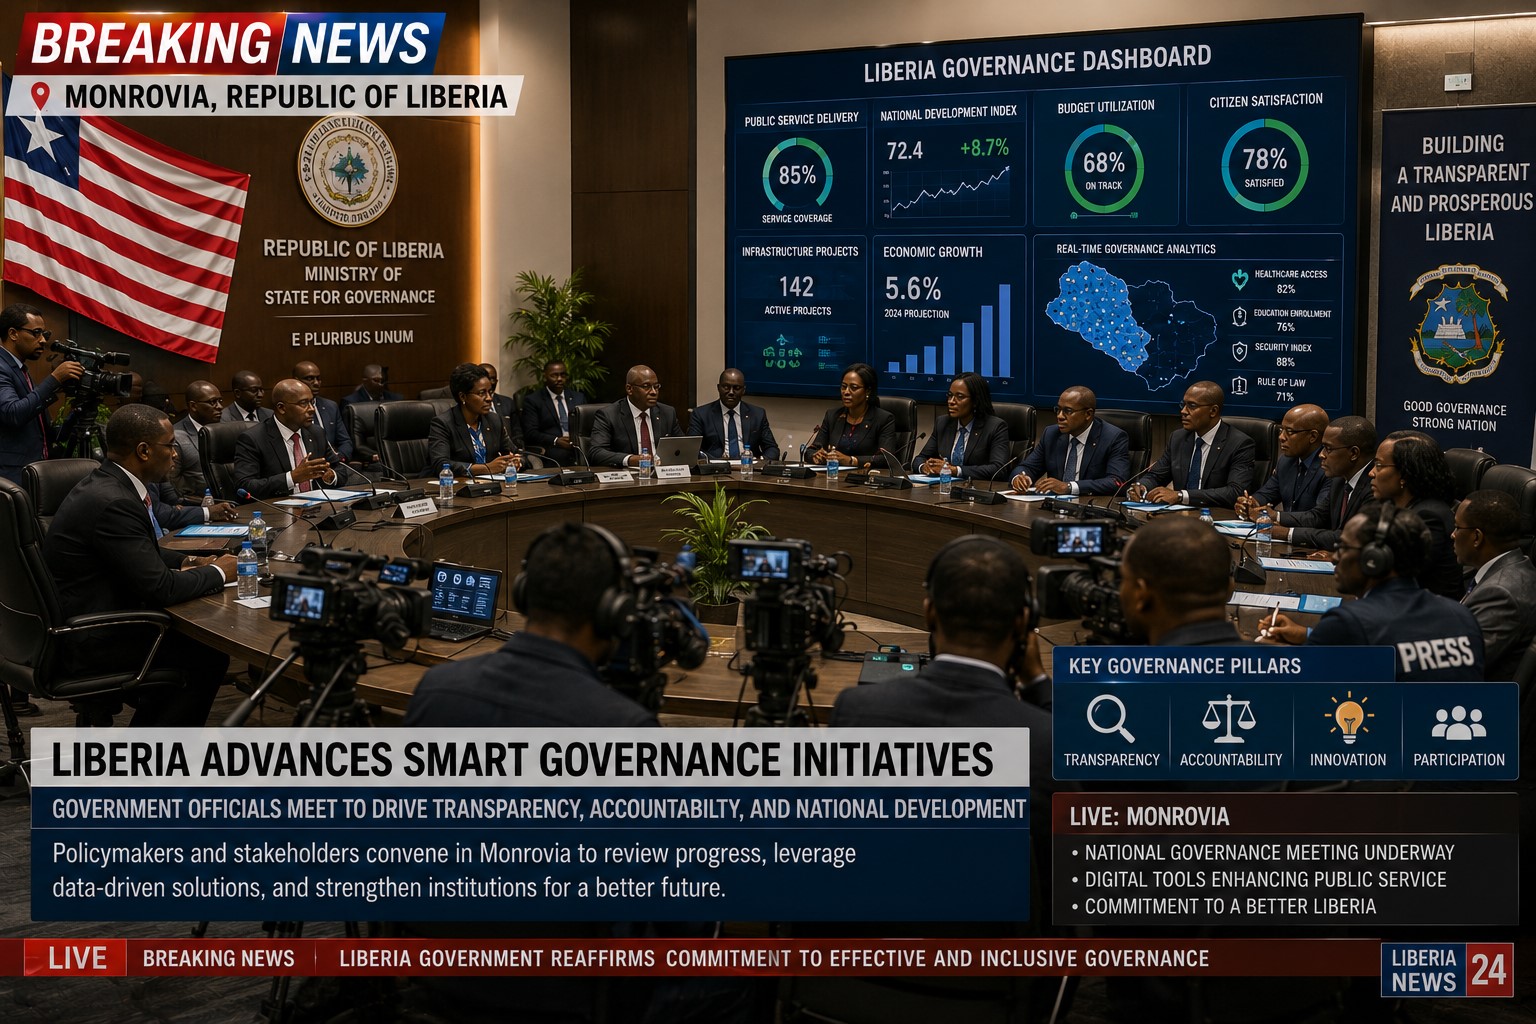
Task: Click "COMMITMENT TO A BETTER LIBERIA" bullet
Action: click(1230, 906)
